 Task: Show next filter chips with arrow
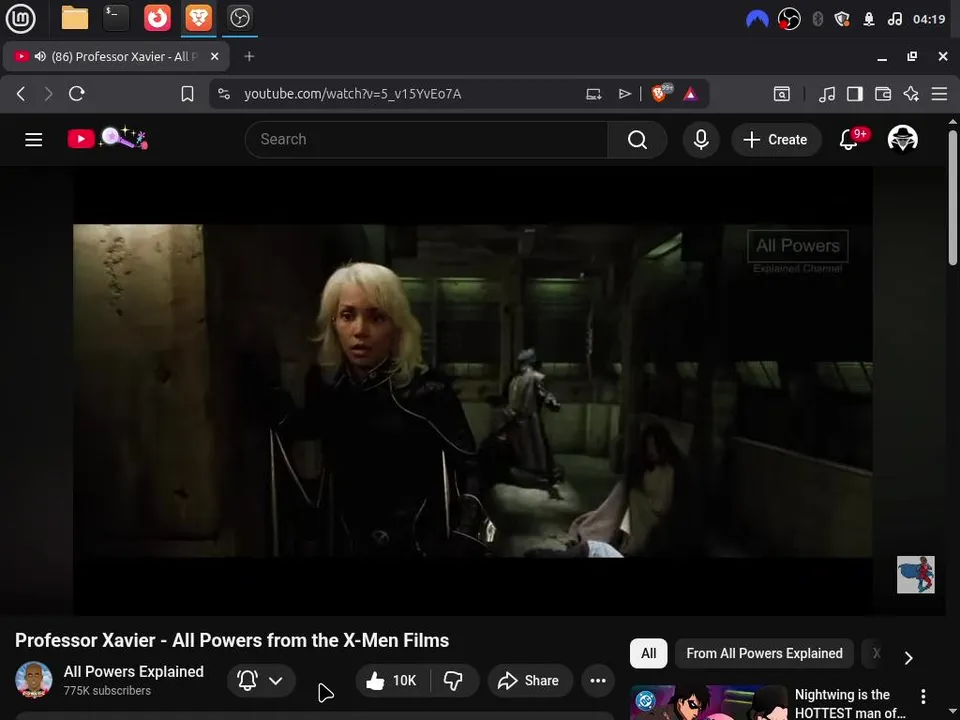(x=909, y=657)
